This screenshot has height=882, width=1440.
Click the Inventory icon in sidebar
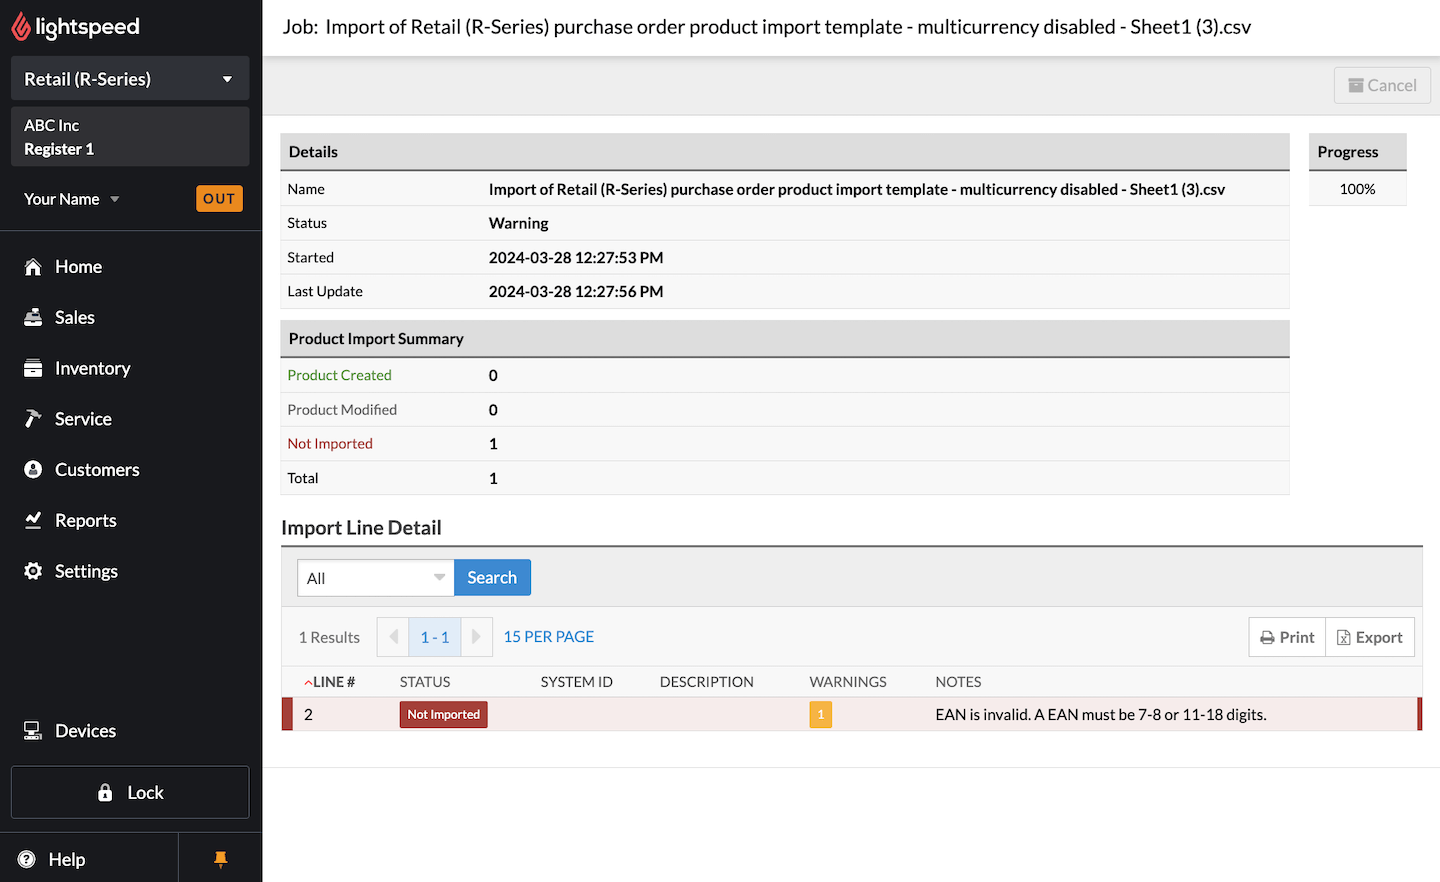coord(33,369)
